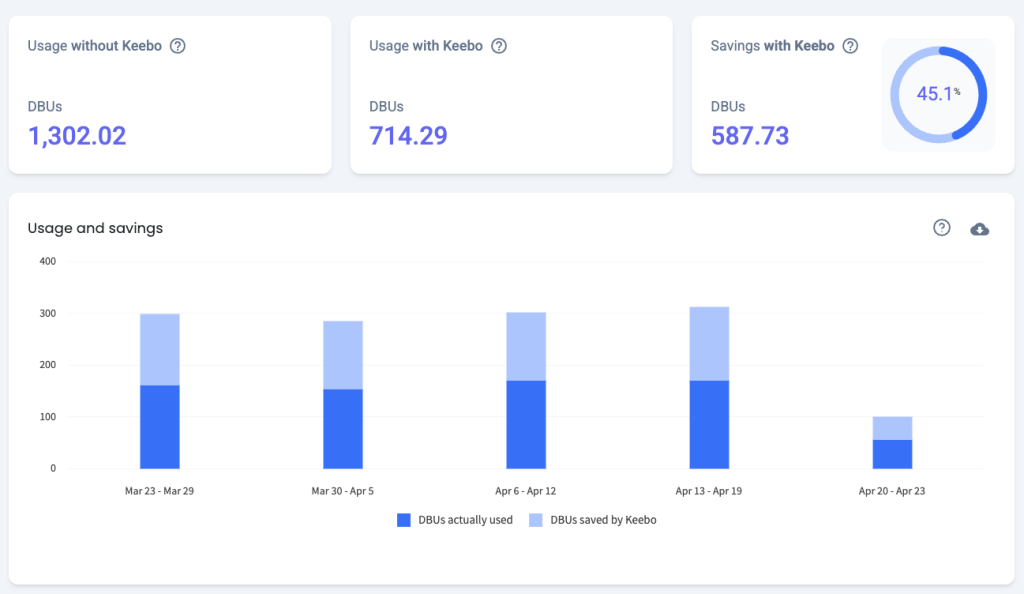Image resolution: width=1024 pixels, height=594 pixels.
Task: Click the value '714.29'
Action: [408, 136]
